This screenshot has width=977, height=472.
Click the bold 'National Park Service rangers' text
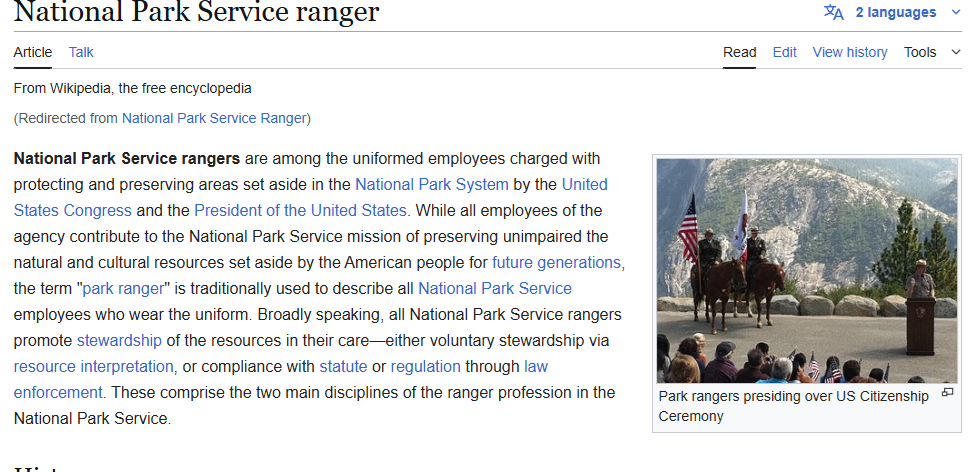coord(126,159)
